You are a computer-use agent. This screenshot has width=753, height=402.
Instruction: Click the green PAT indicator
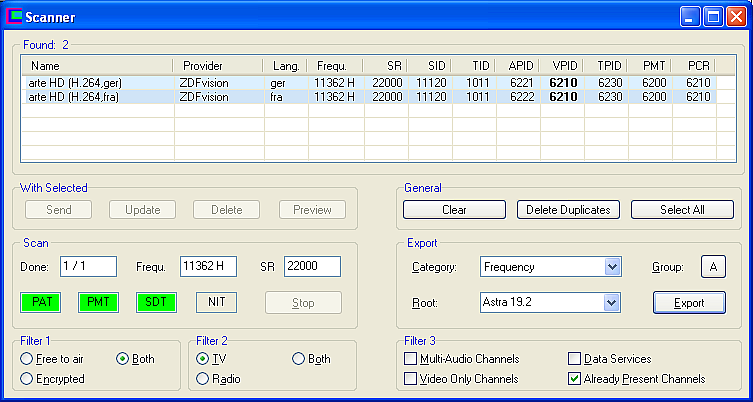[41, 302]
